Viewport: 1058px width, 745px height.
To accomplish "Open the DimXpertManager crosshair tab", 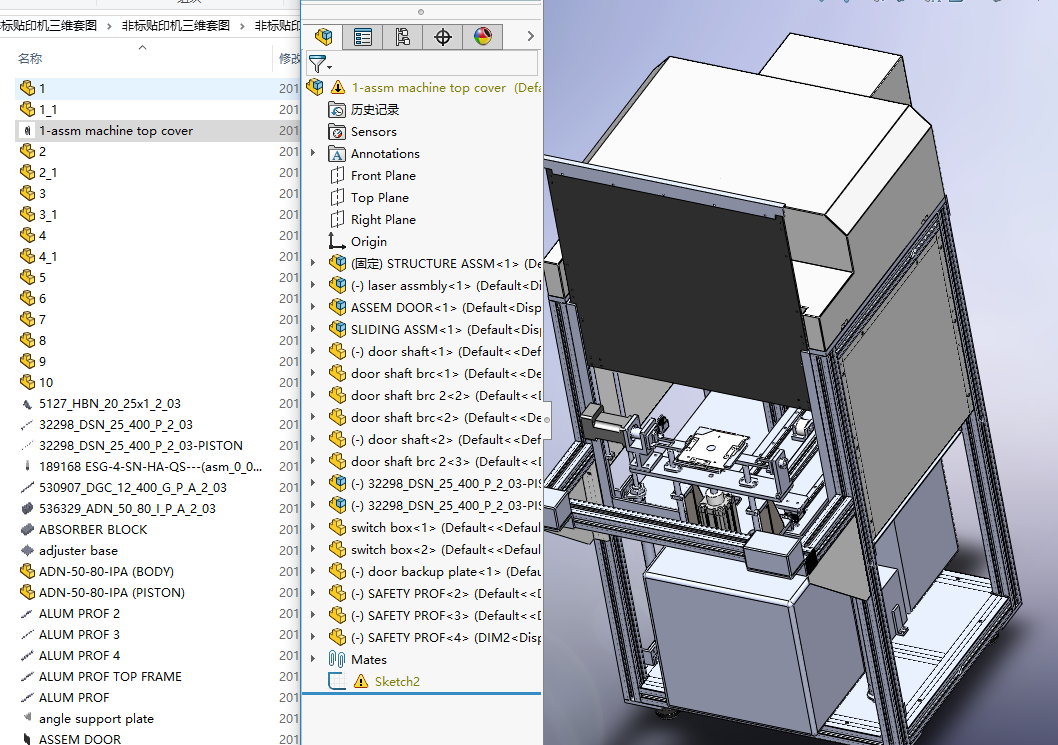I will 443,37.
